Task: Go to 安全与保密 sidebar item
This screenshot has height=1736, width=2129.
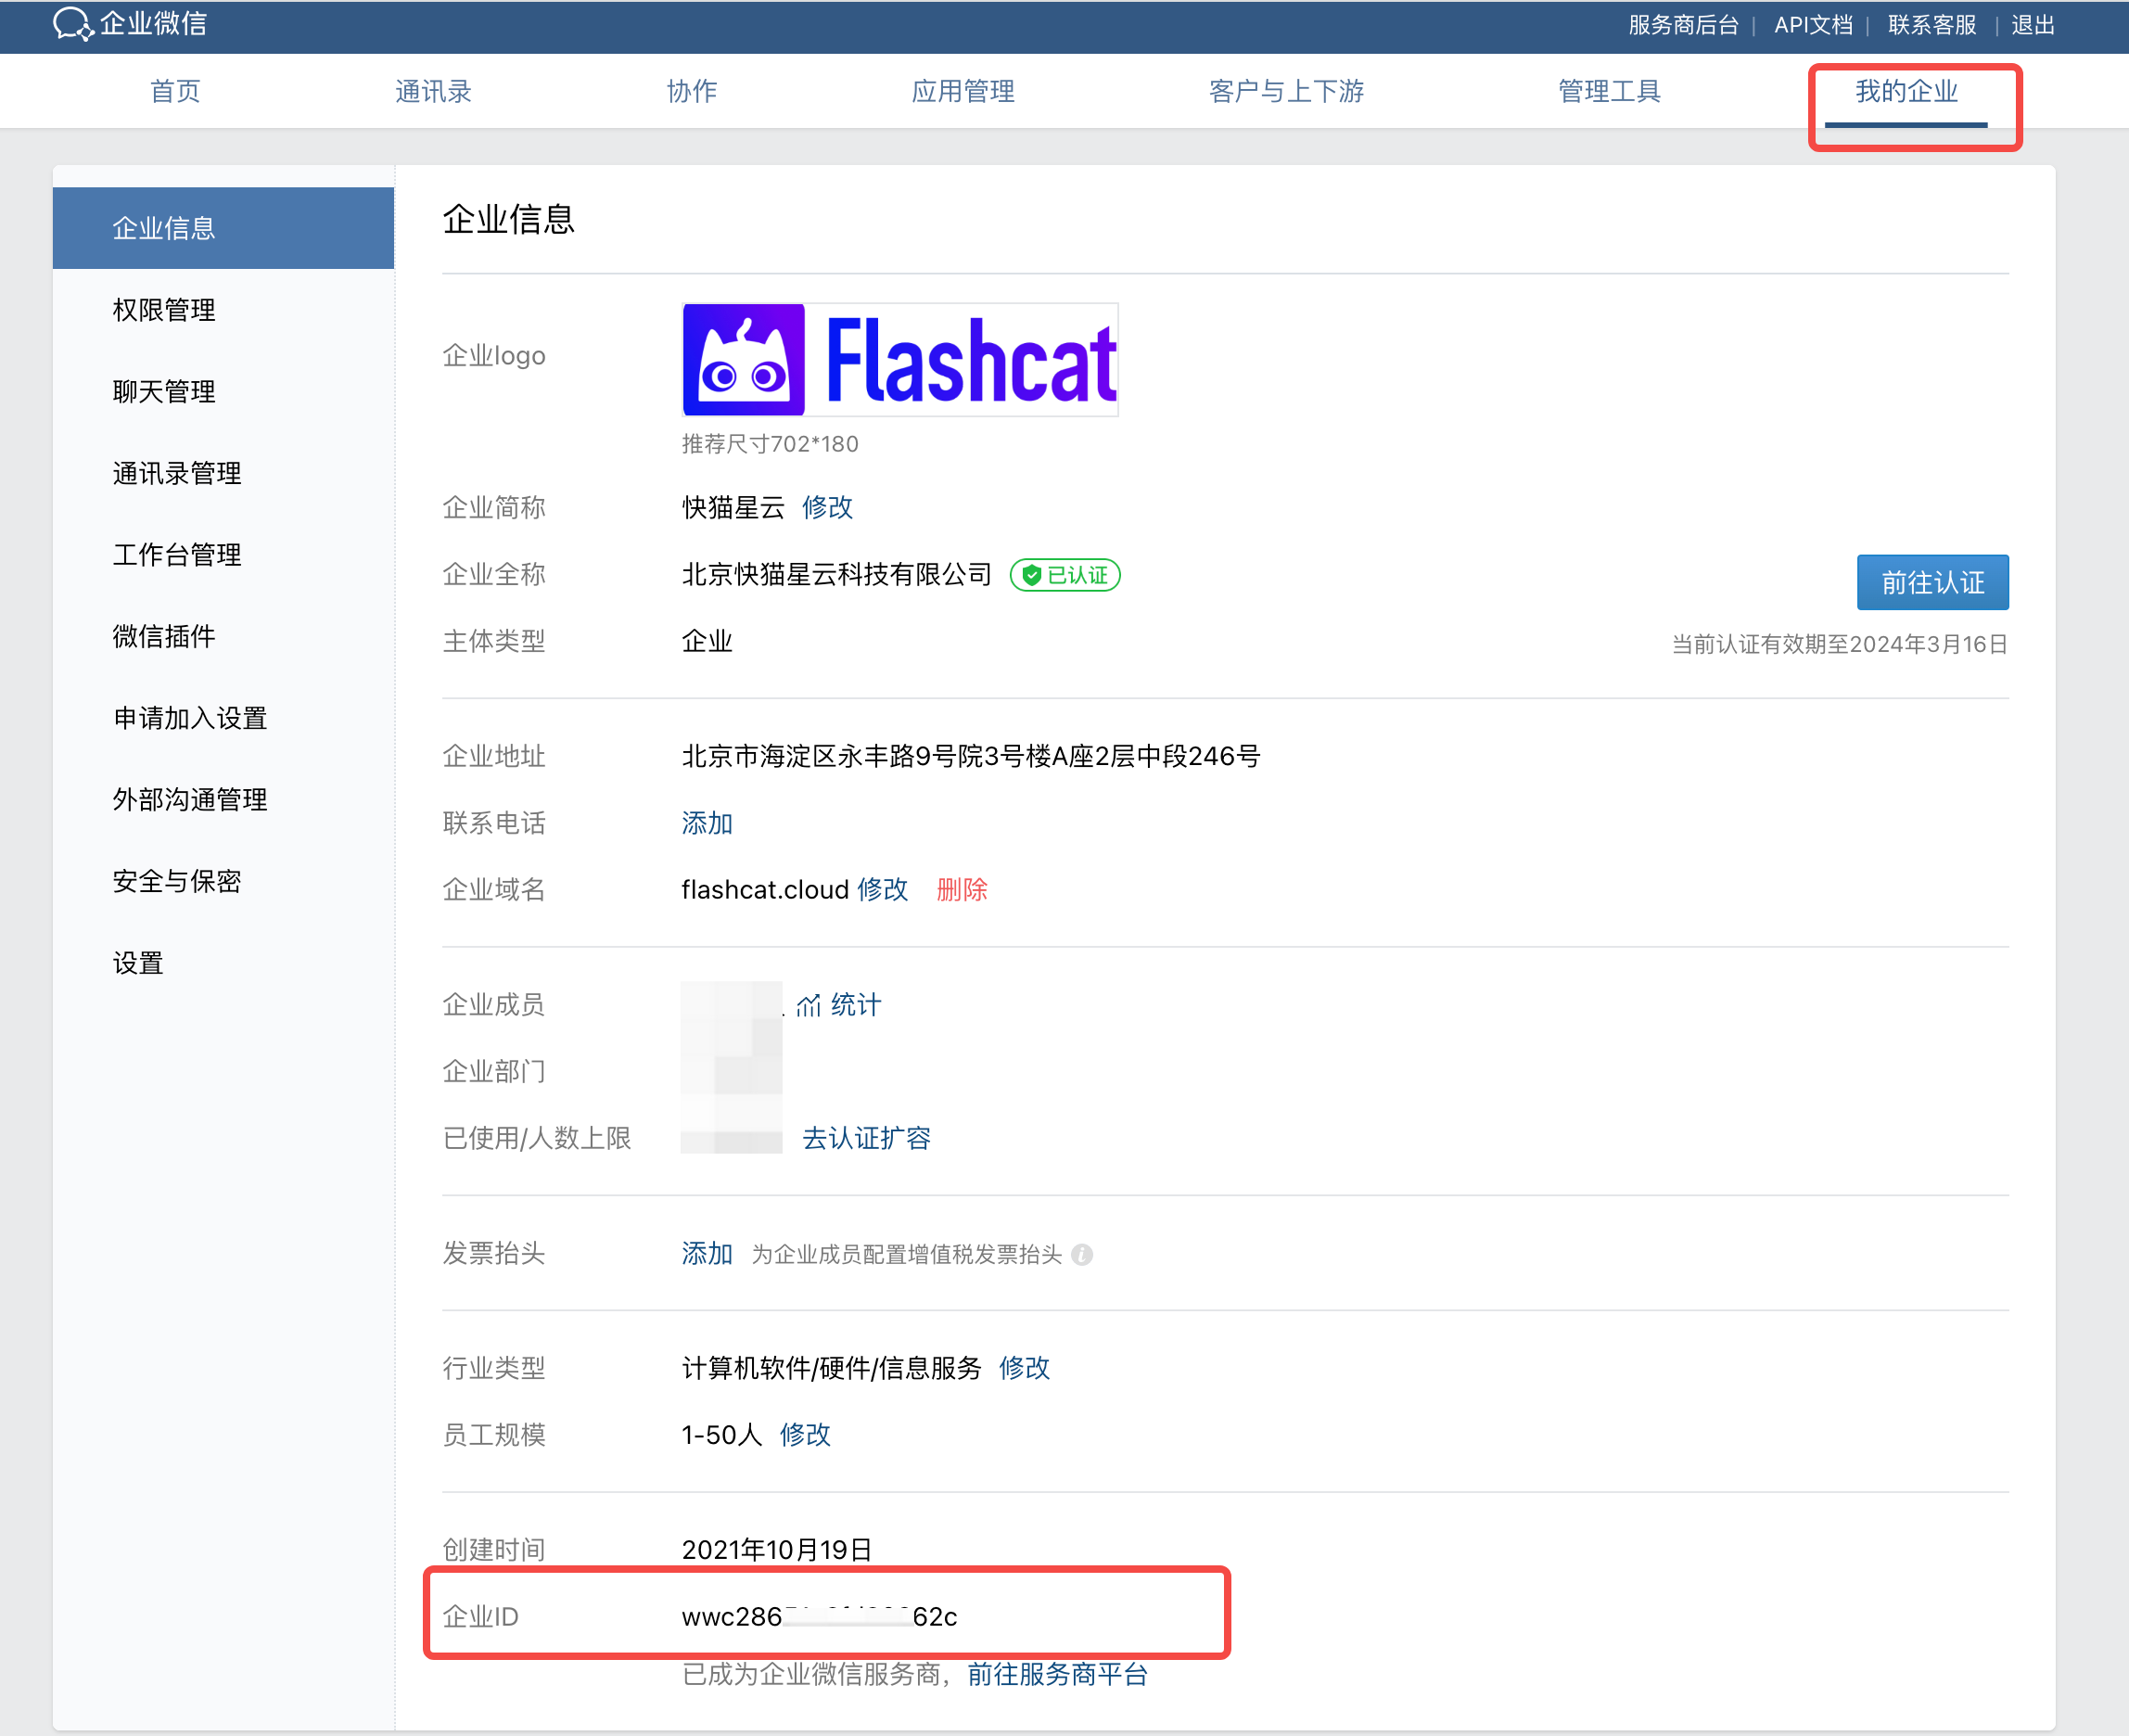Action: 177,881
